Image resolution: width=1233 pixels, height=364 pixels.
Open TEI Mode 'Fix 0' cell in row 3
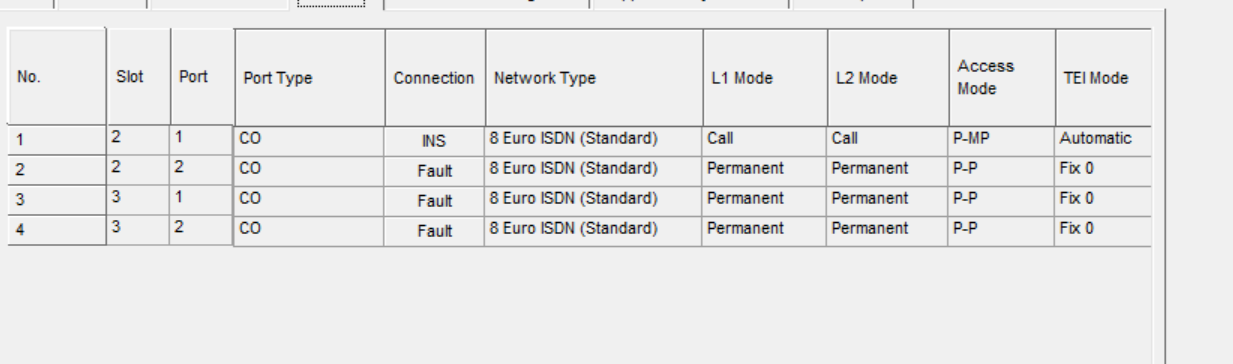click(1103, 200)
